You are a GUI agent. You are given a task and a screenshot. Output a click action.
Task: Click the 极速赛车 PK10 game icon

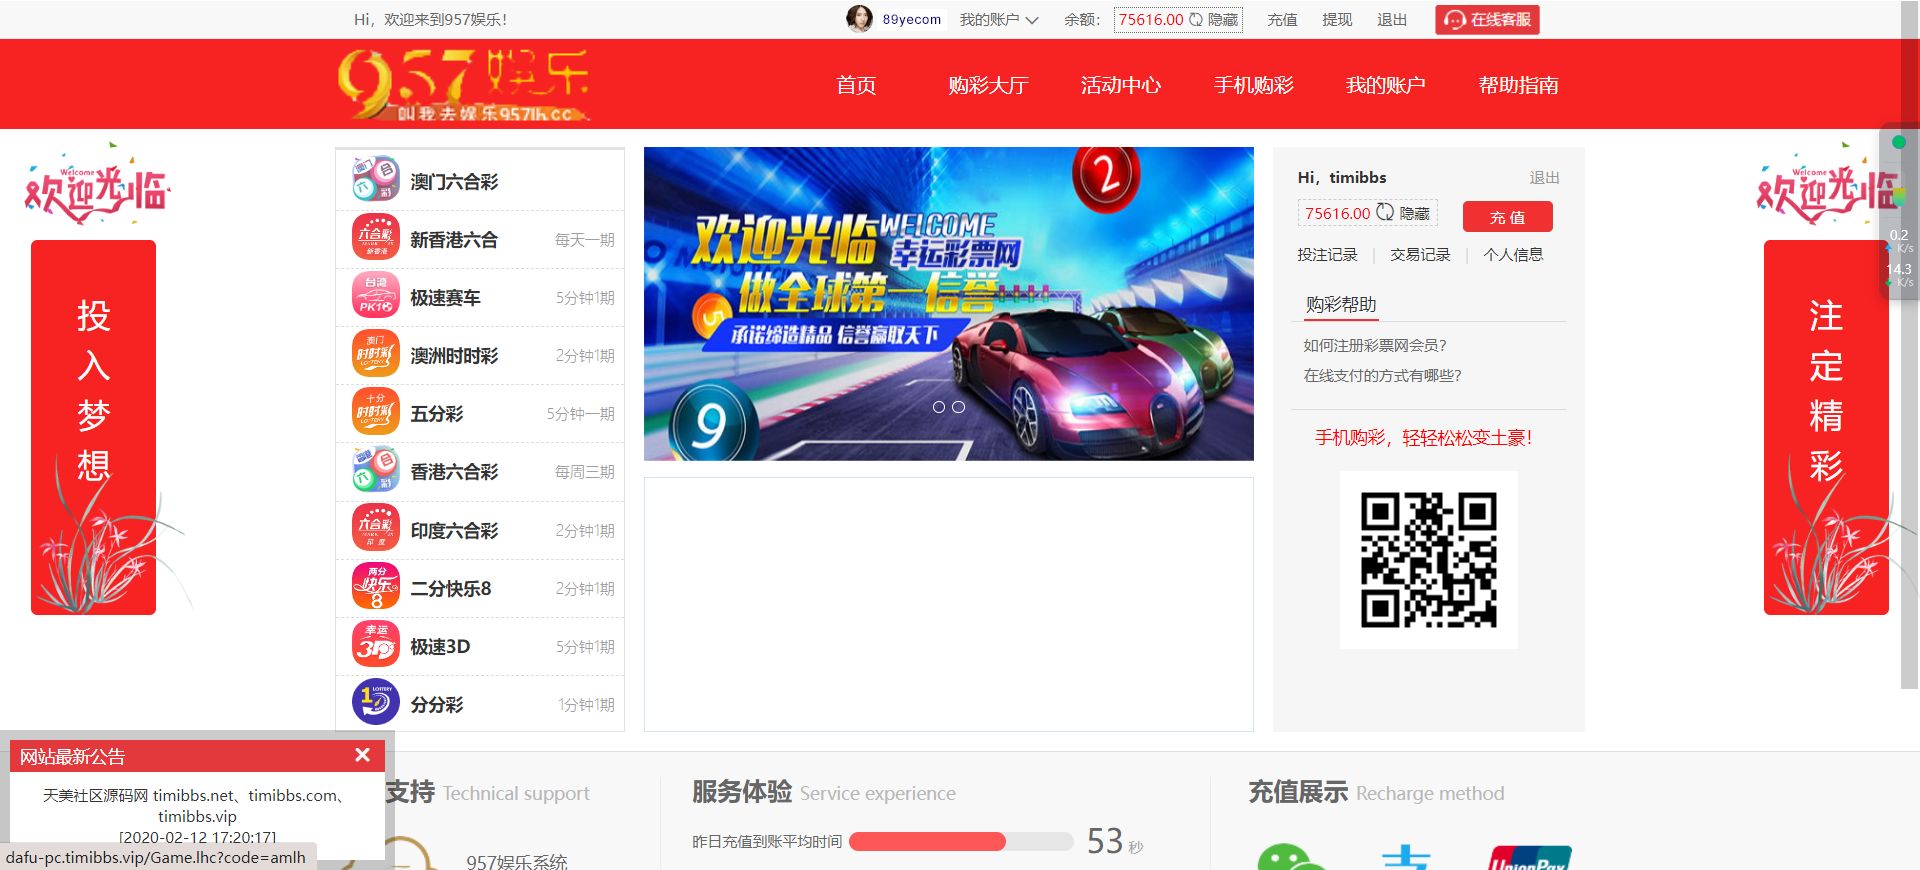376,297
